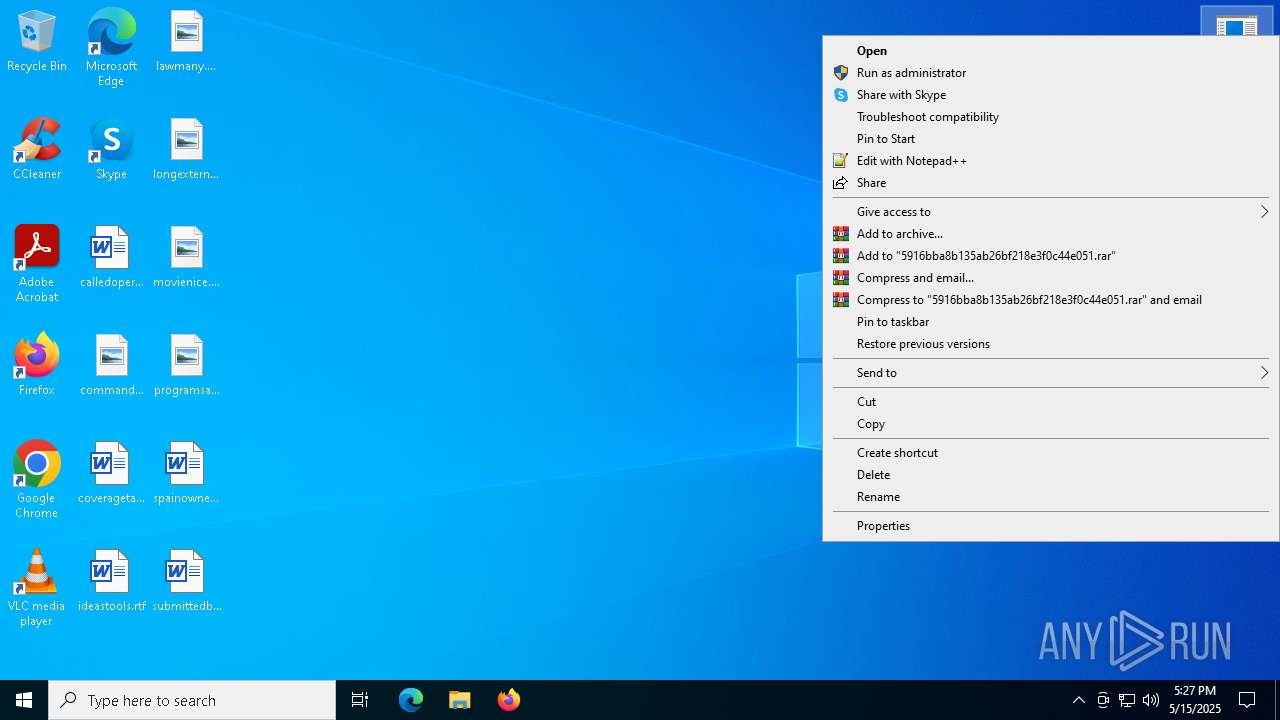Choose Run as administrator
This screenshot has width=1280, height=720.
(1050, 73)
